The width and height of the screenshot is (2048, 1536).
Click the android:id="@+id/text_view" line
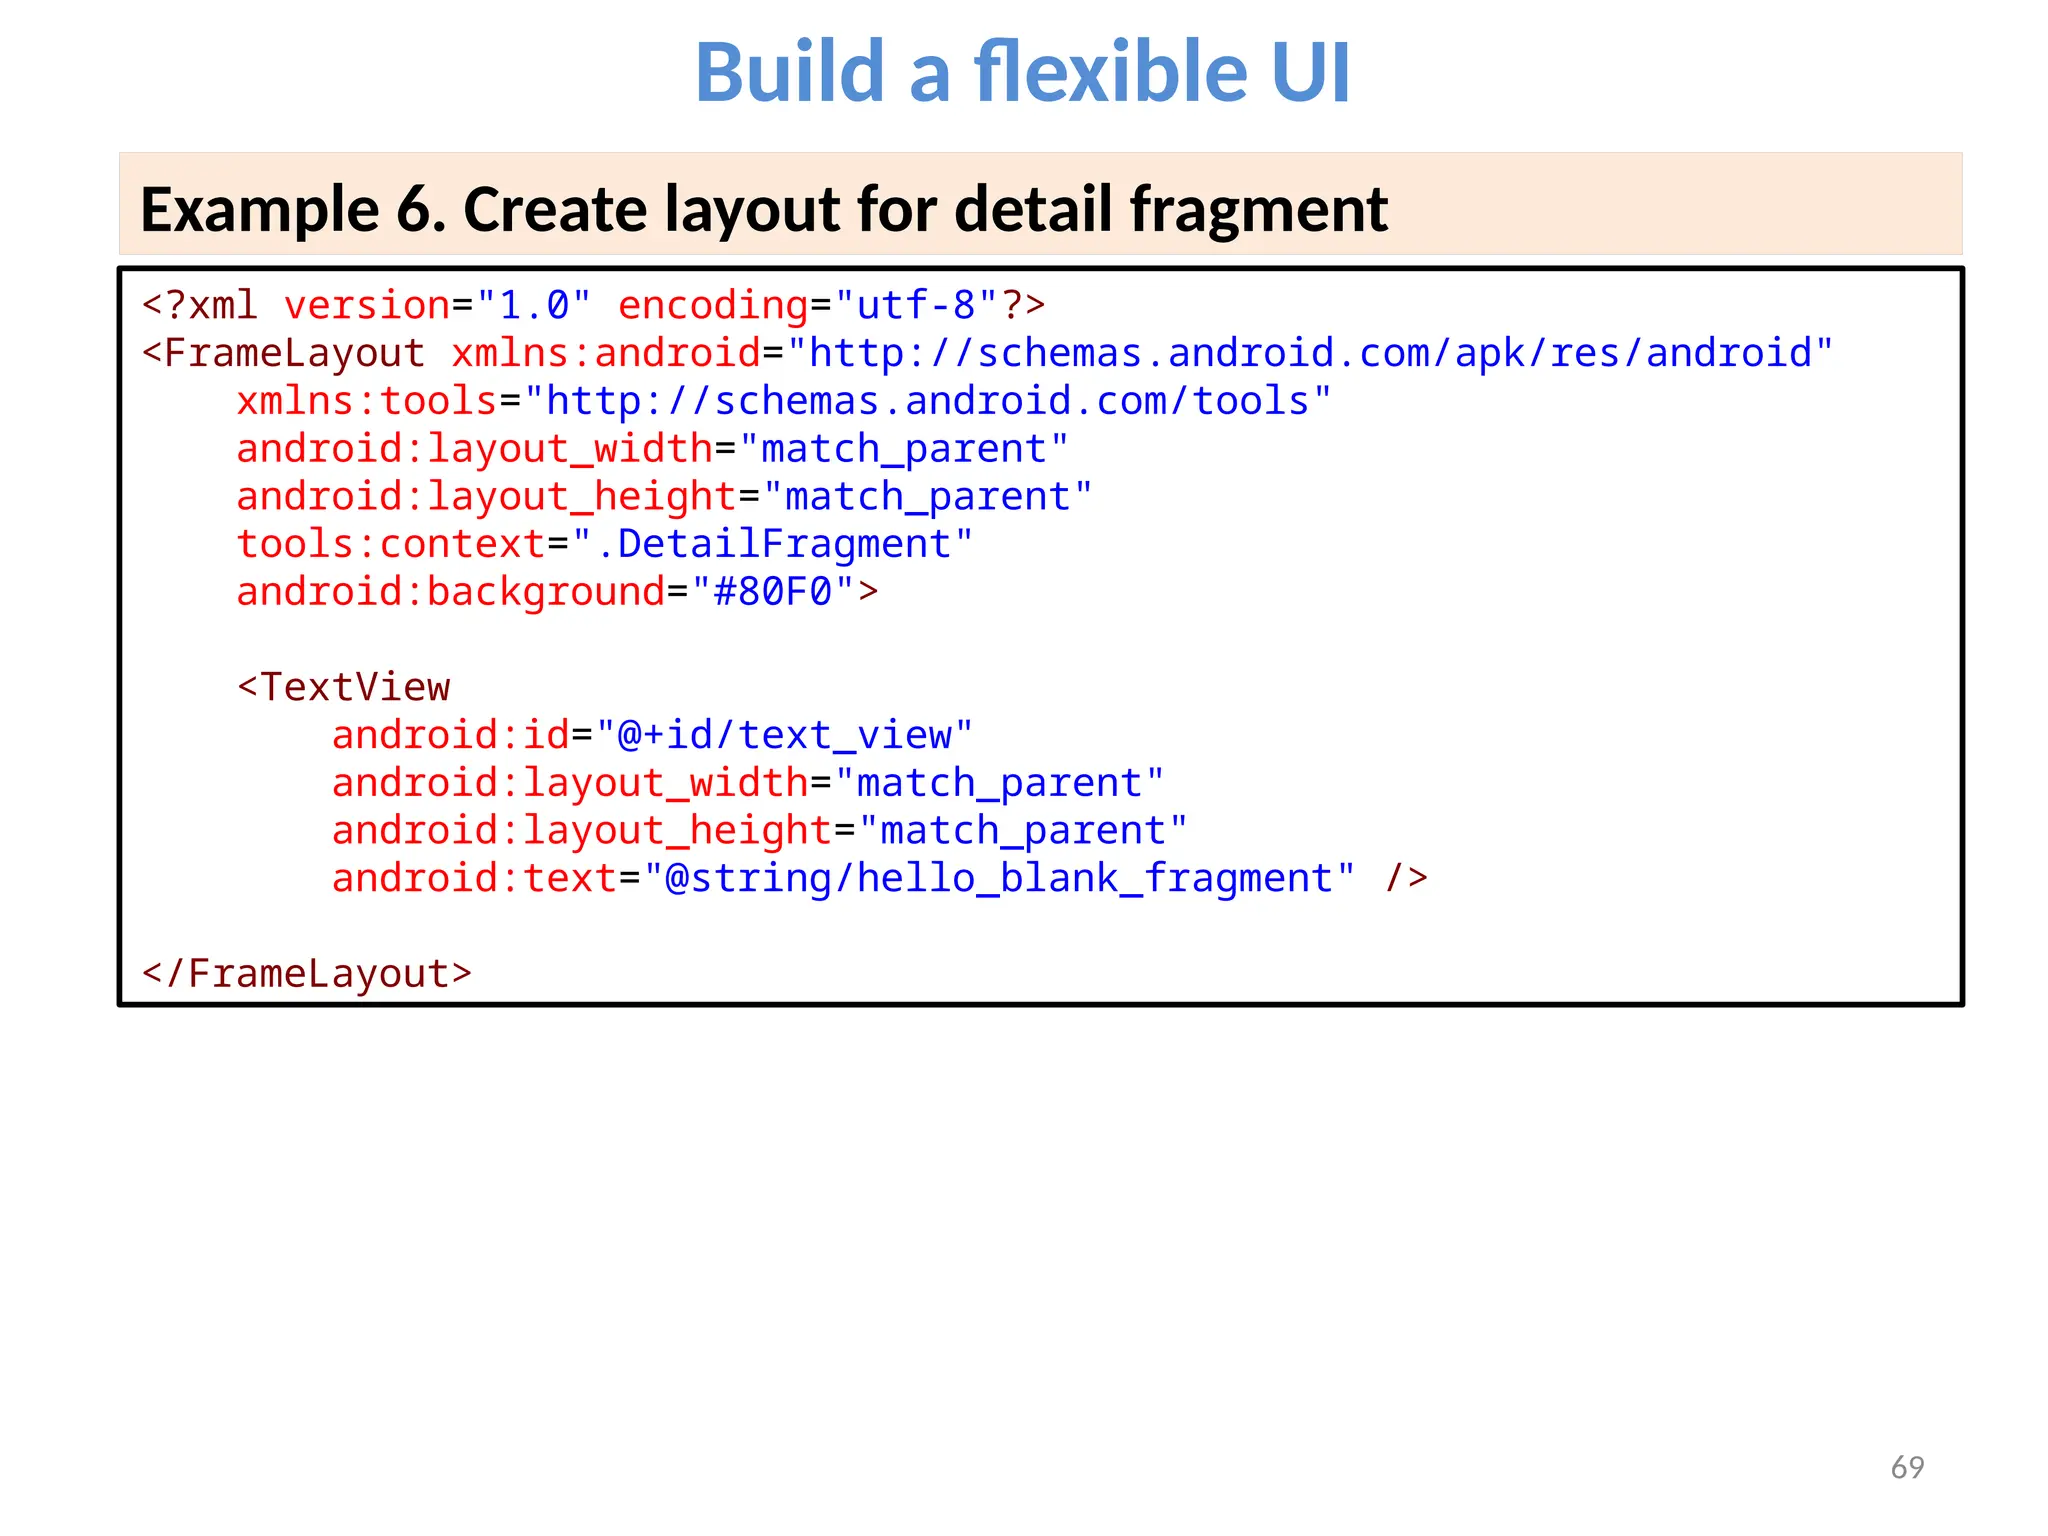point(652,735)
